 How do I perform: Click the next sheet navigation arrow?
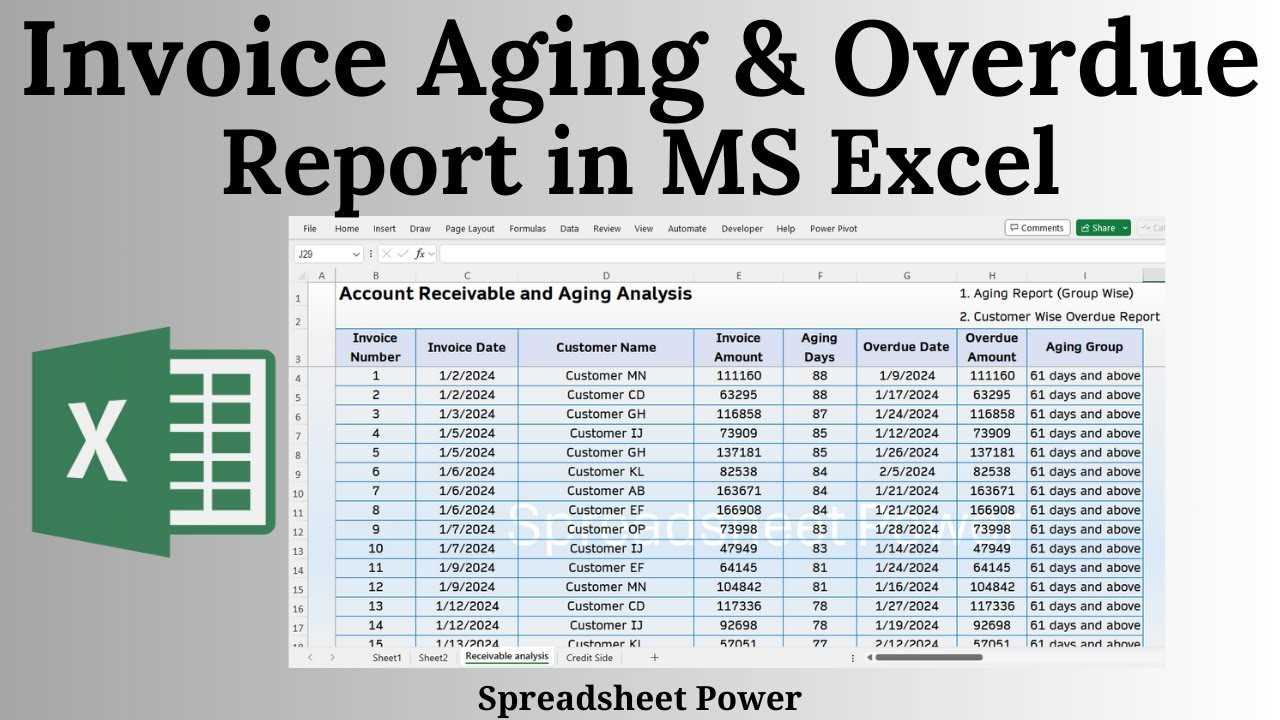tap(333, 658)
